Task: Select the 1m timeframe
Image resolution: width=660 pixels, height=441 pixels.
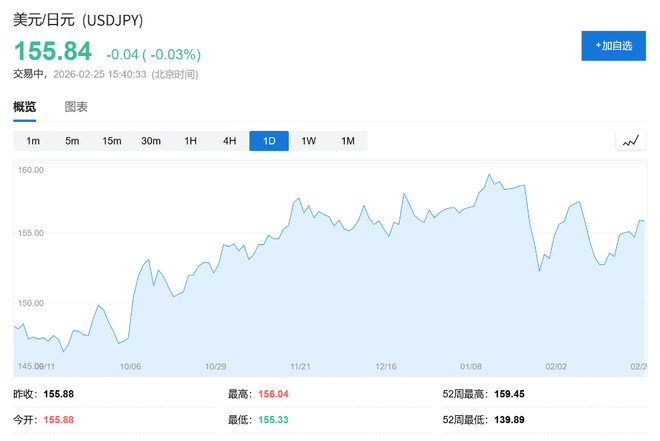Action: (33, 141)
